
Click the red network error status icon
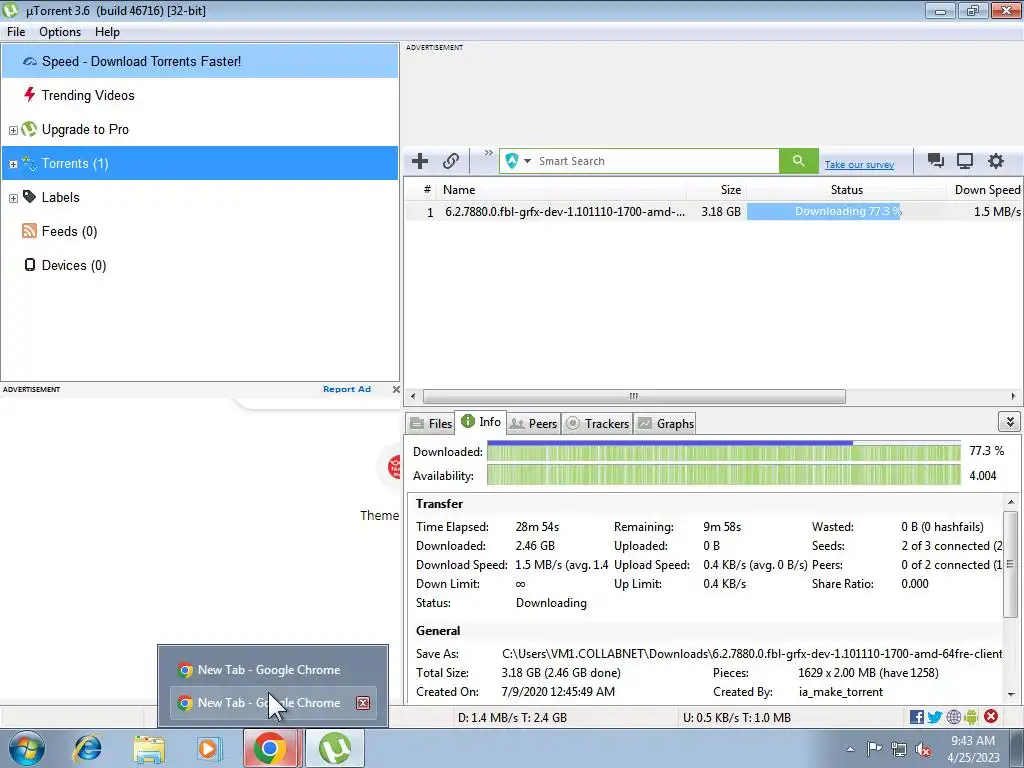(x=991, y=716)
